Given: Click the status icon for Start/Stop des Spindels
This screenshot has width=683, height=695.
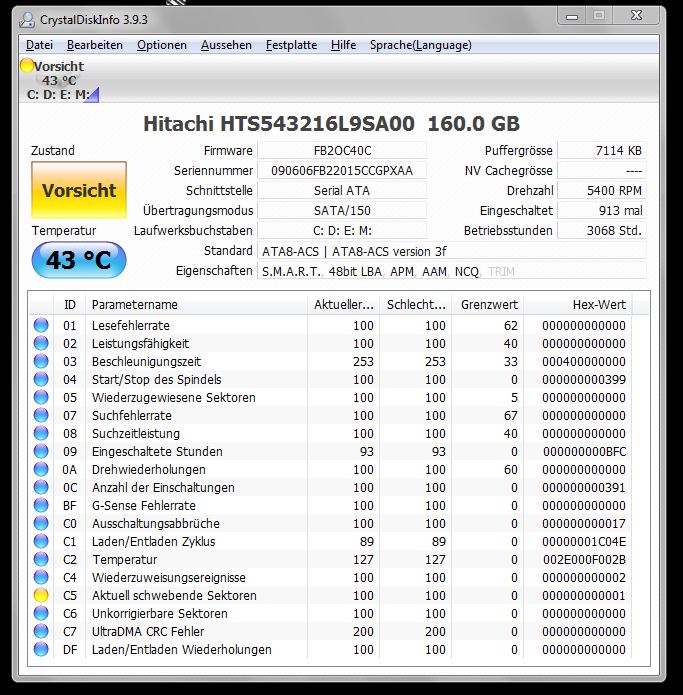Looking at the screenshot, I should (41, 379).
